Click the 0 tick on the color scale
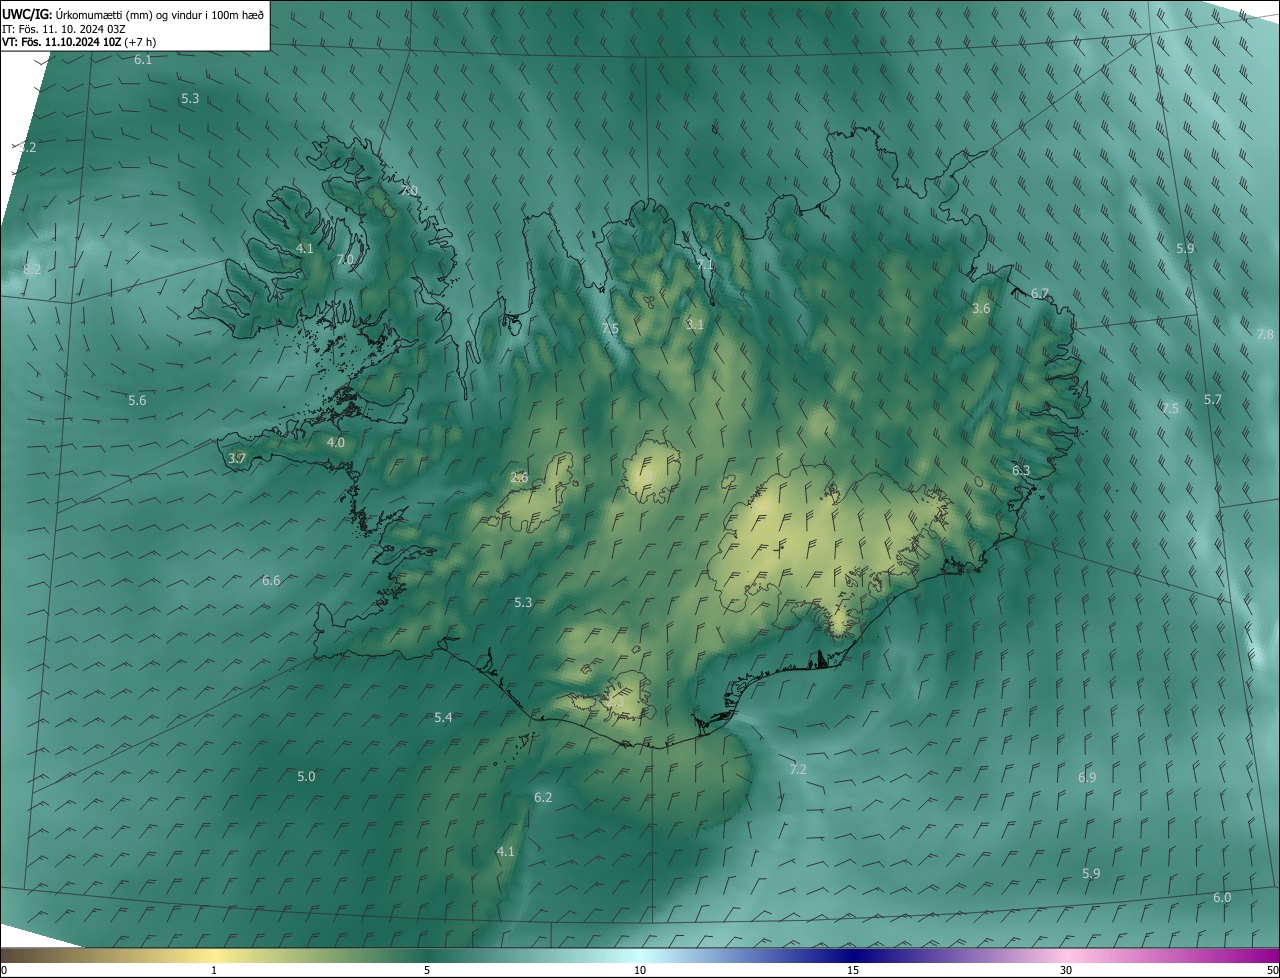The width and height of the screenshot is (1280, 978). tap(4, 971)
